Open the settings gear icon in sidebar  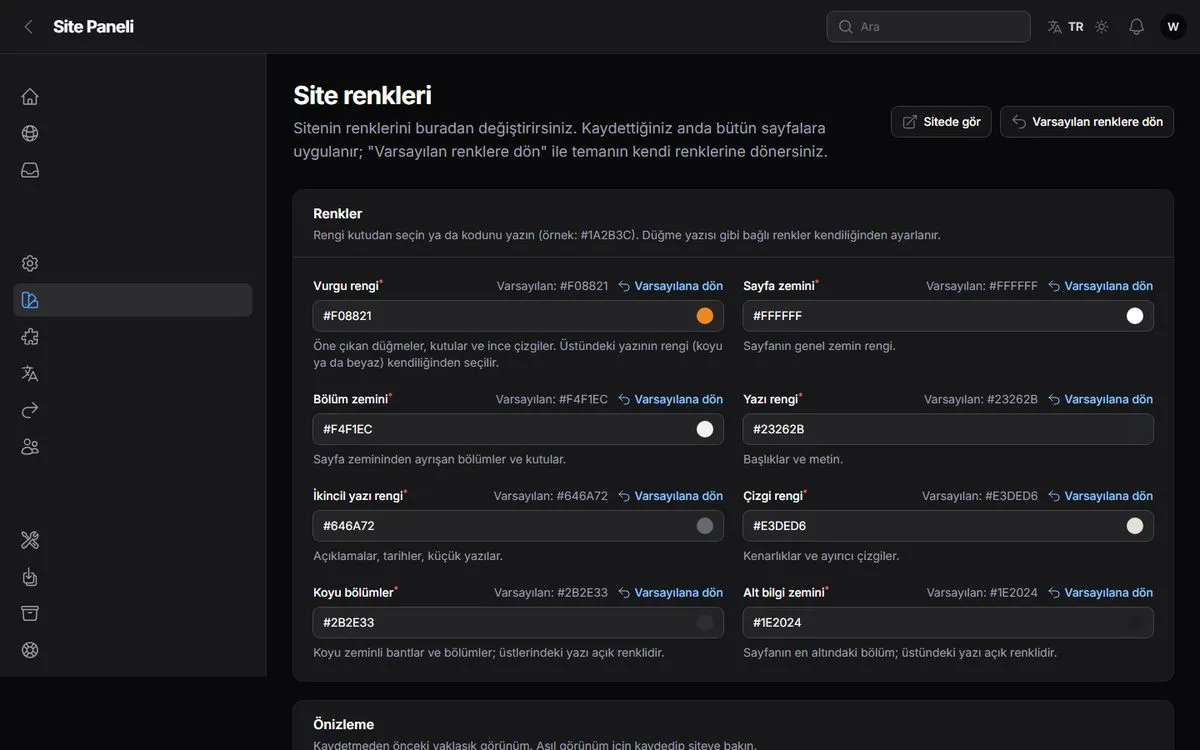click(30, 263)
